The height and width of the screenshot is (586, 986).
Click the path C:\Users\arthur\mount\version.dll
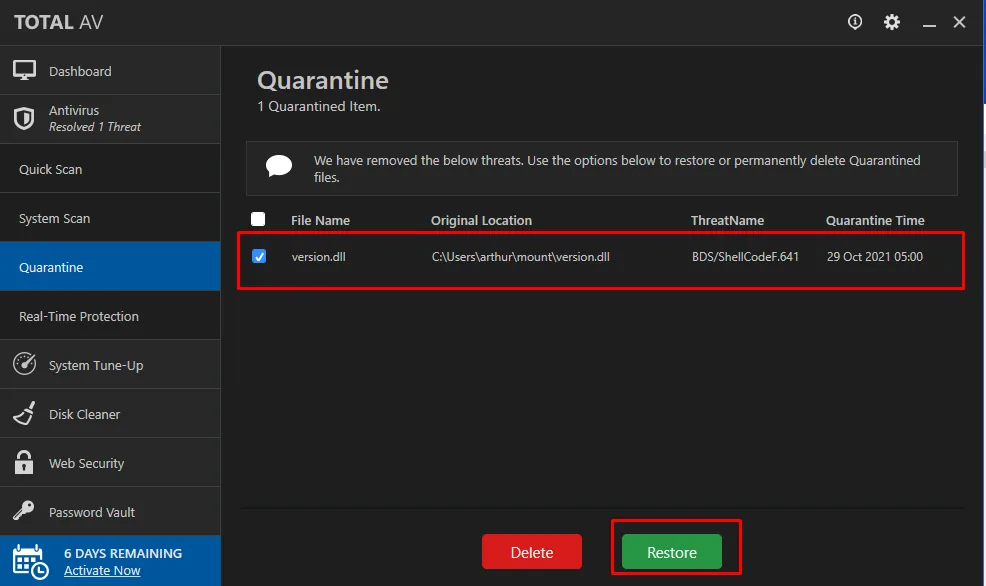(520, 257)
